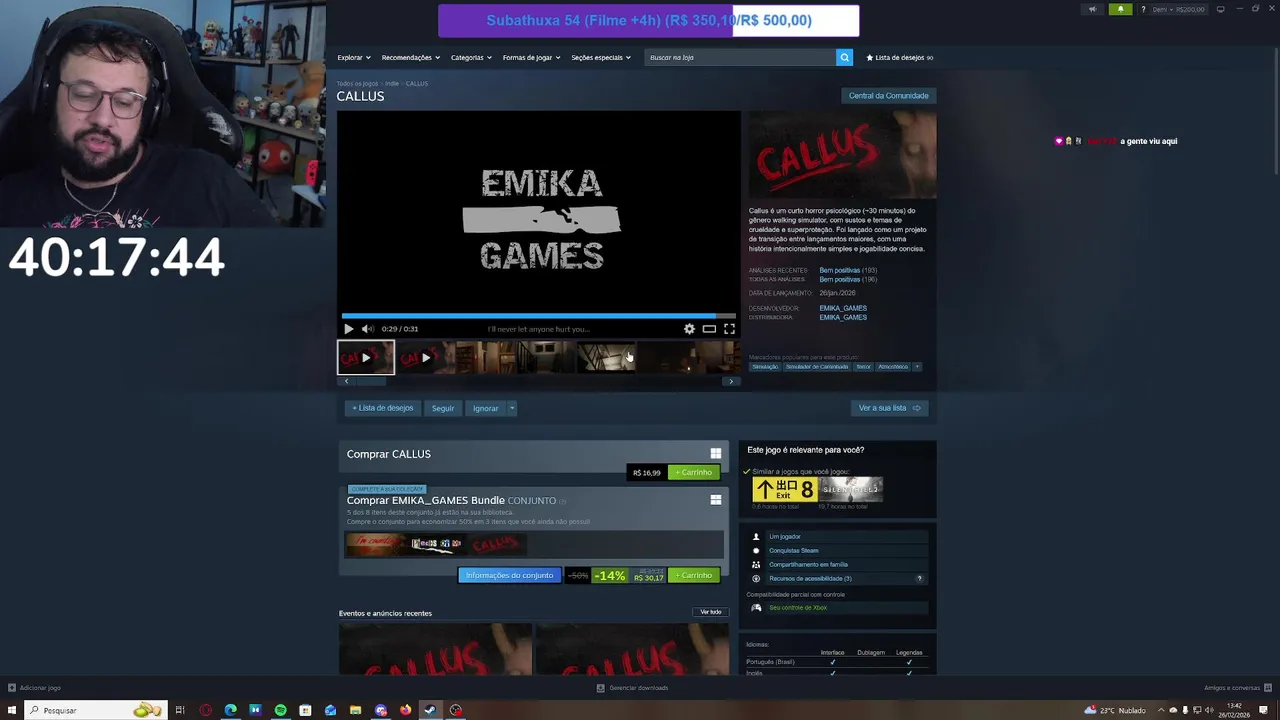Toggle theater mode on the video player
Screen dimensions: 1280x720
pos(709,329)
